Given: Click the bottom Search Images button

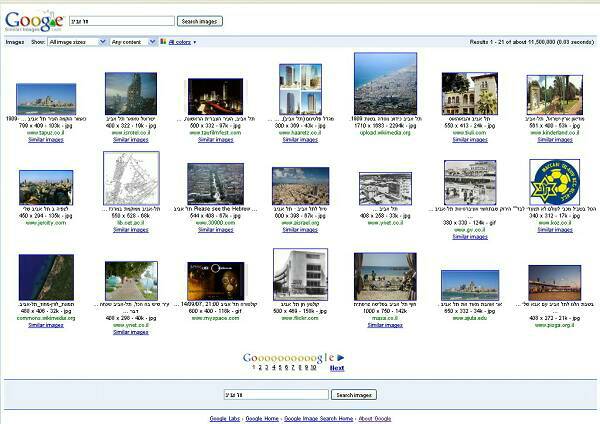Looking at the screenshot, I should [x=354, y=395].
